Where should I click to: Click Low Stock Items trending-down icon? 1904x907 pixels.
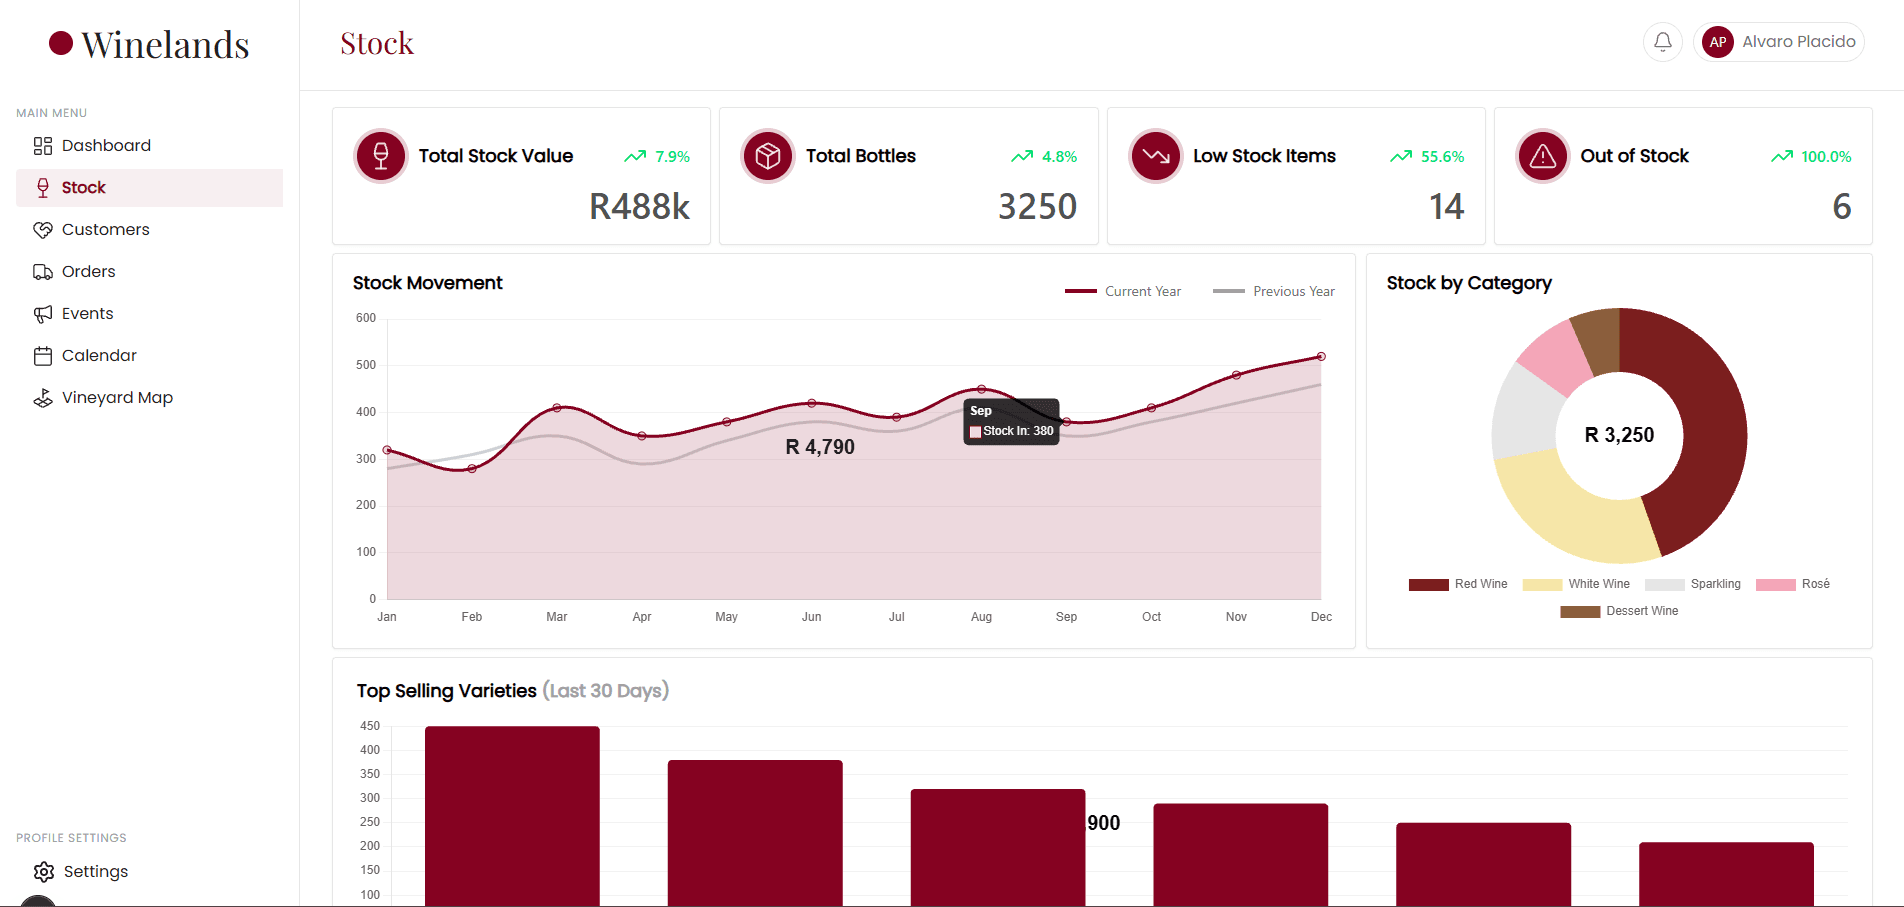[x=1156, y=156]
